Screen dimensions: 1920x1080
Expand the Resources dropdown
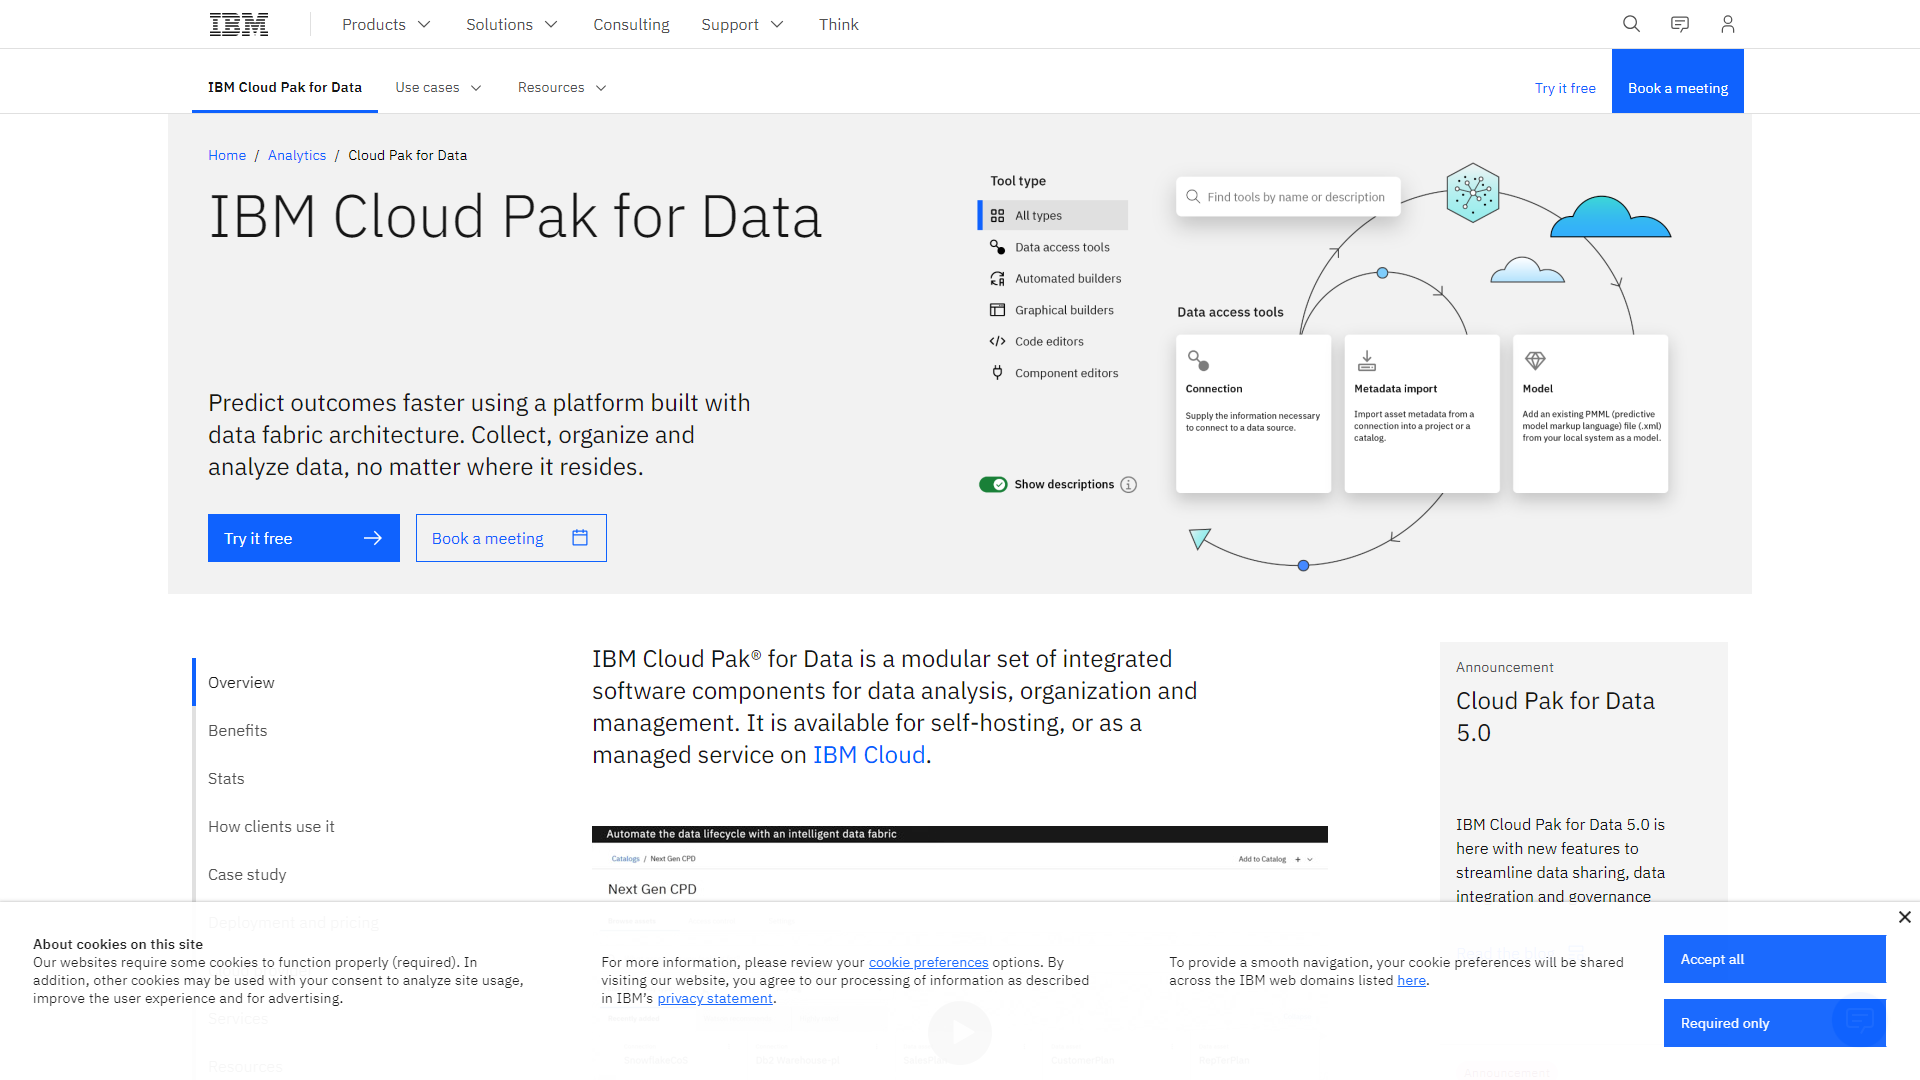(561, 87)
